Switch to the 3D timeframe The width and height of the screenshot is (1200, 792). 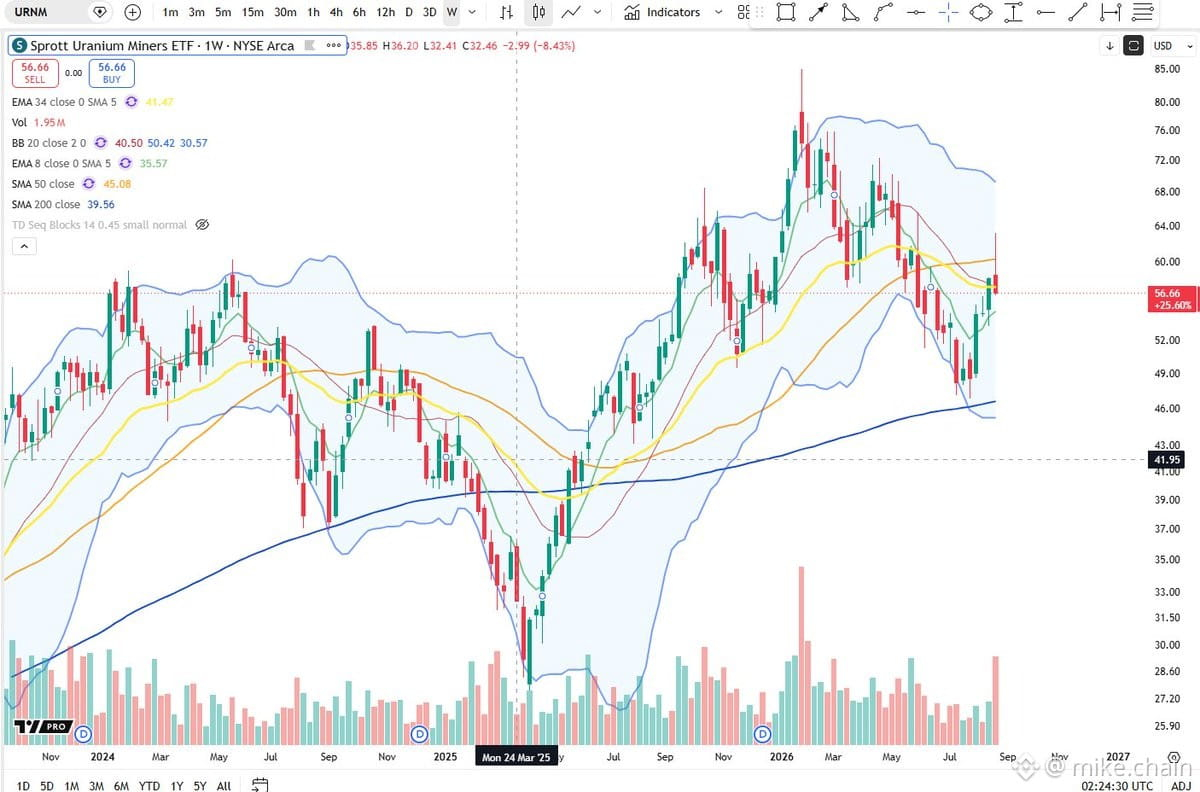[429, 12]
